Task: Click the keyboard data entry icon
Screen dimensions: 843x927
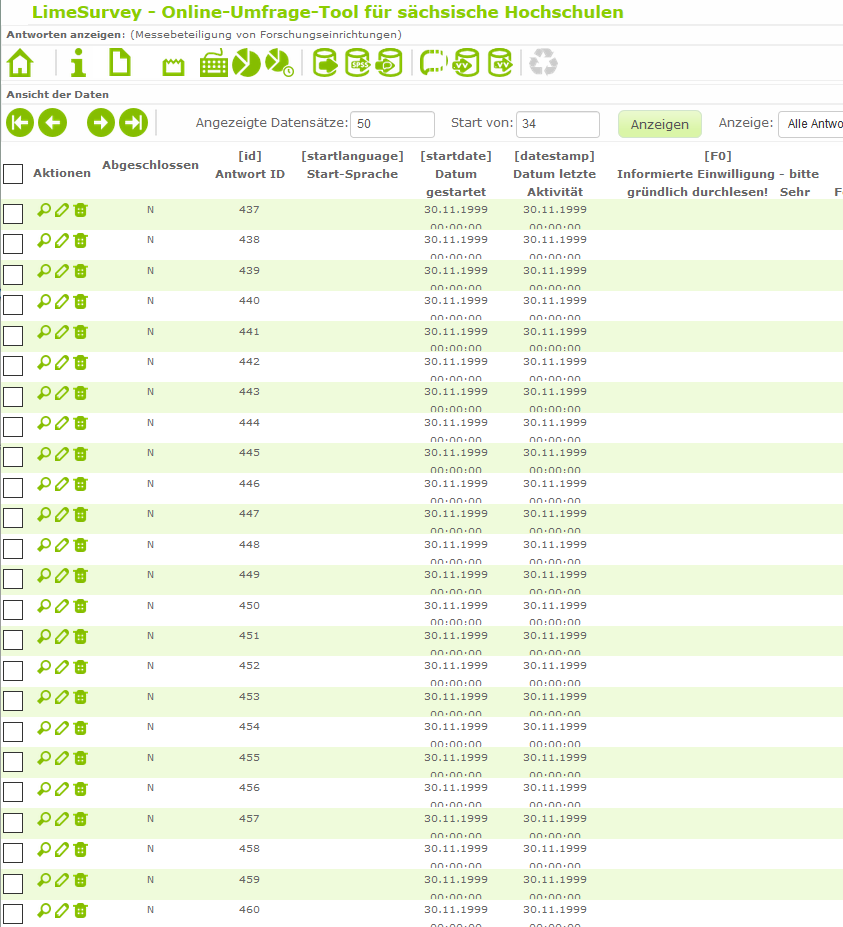Action: tap(214, 64)
